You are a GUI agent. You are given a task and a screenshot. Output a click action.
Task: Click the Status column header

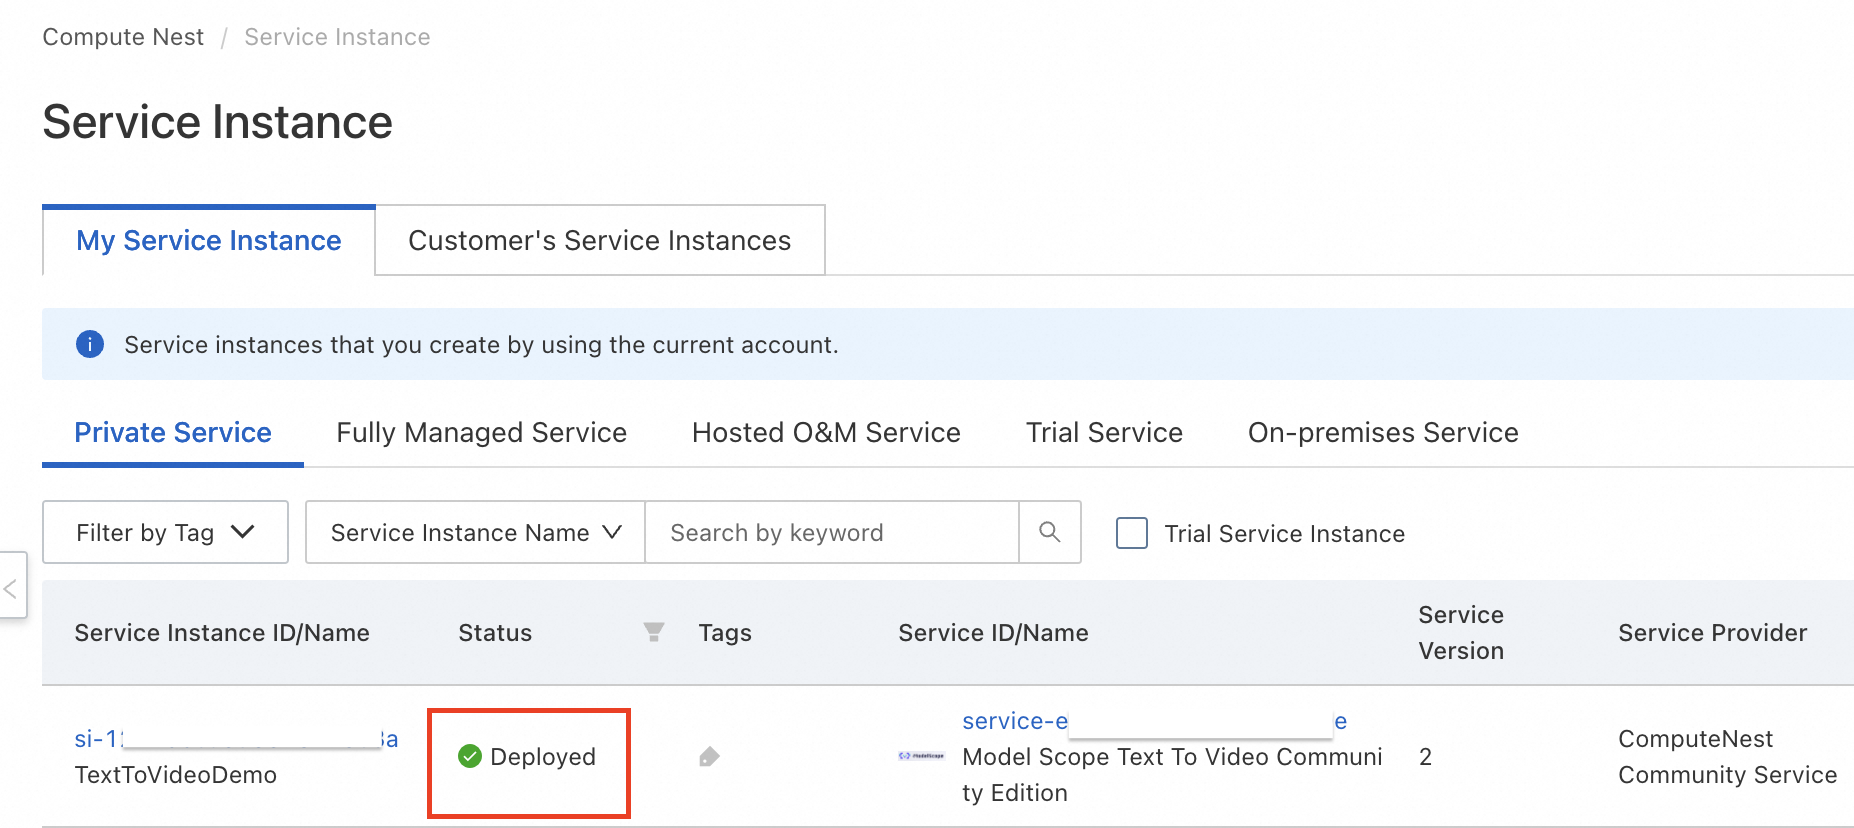pyautogui.click(x=495, y=633)
